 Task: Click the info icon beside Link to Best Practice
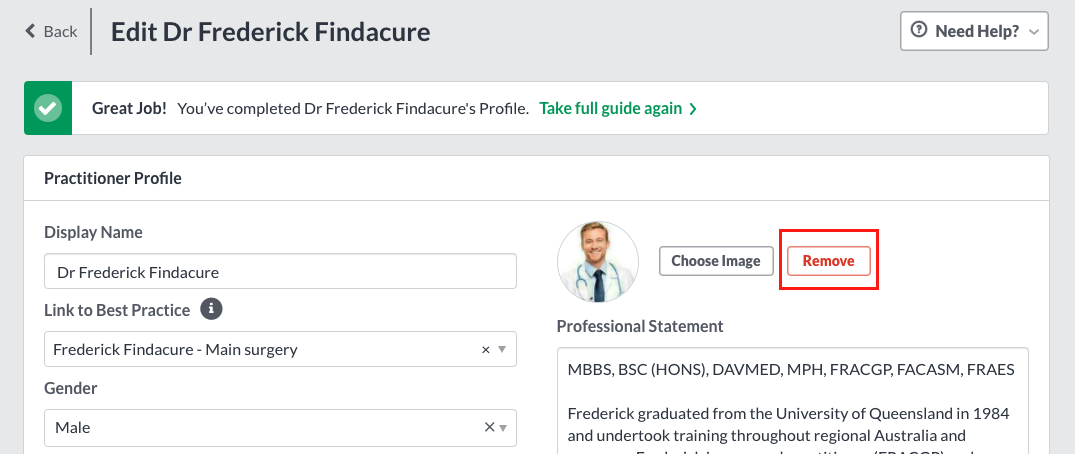211,309
